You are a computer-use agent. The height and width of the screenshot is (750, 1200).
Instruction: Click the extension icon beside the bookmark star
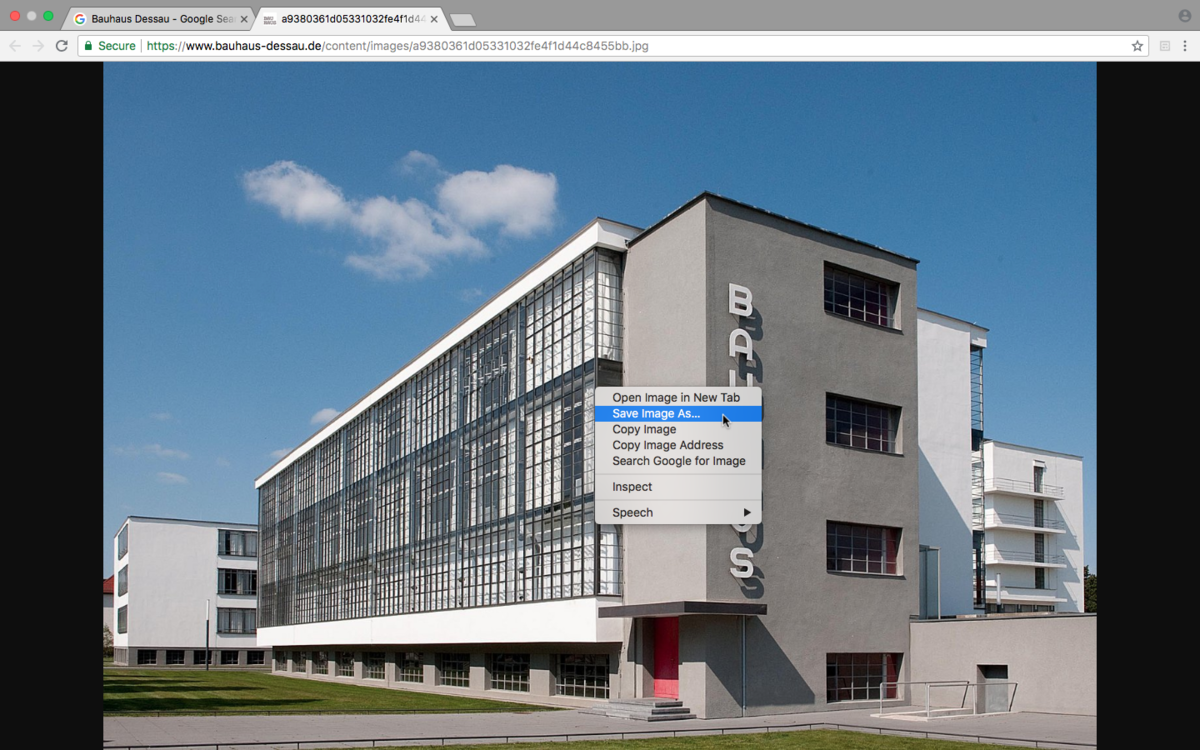(x=1164, y=46)
